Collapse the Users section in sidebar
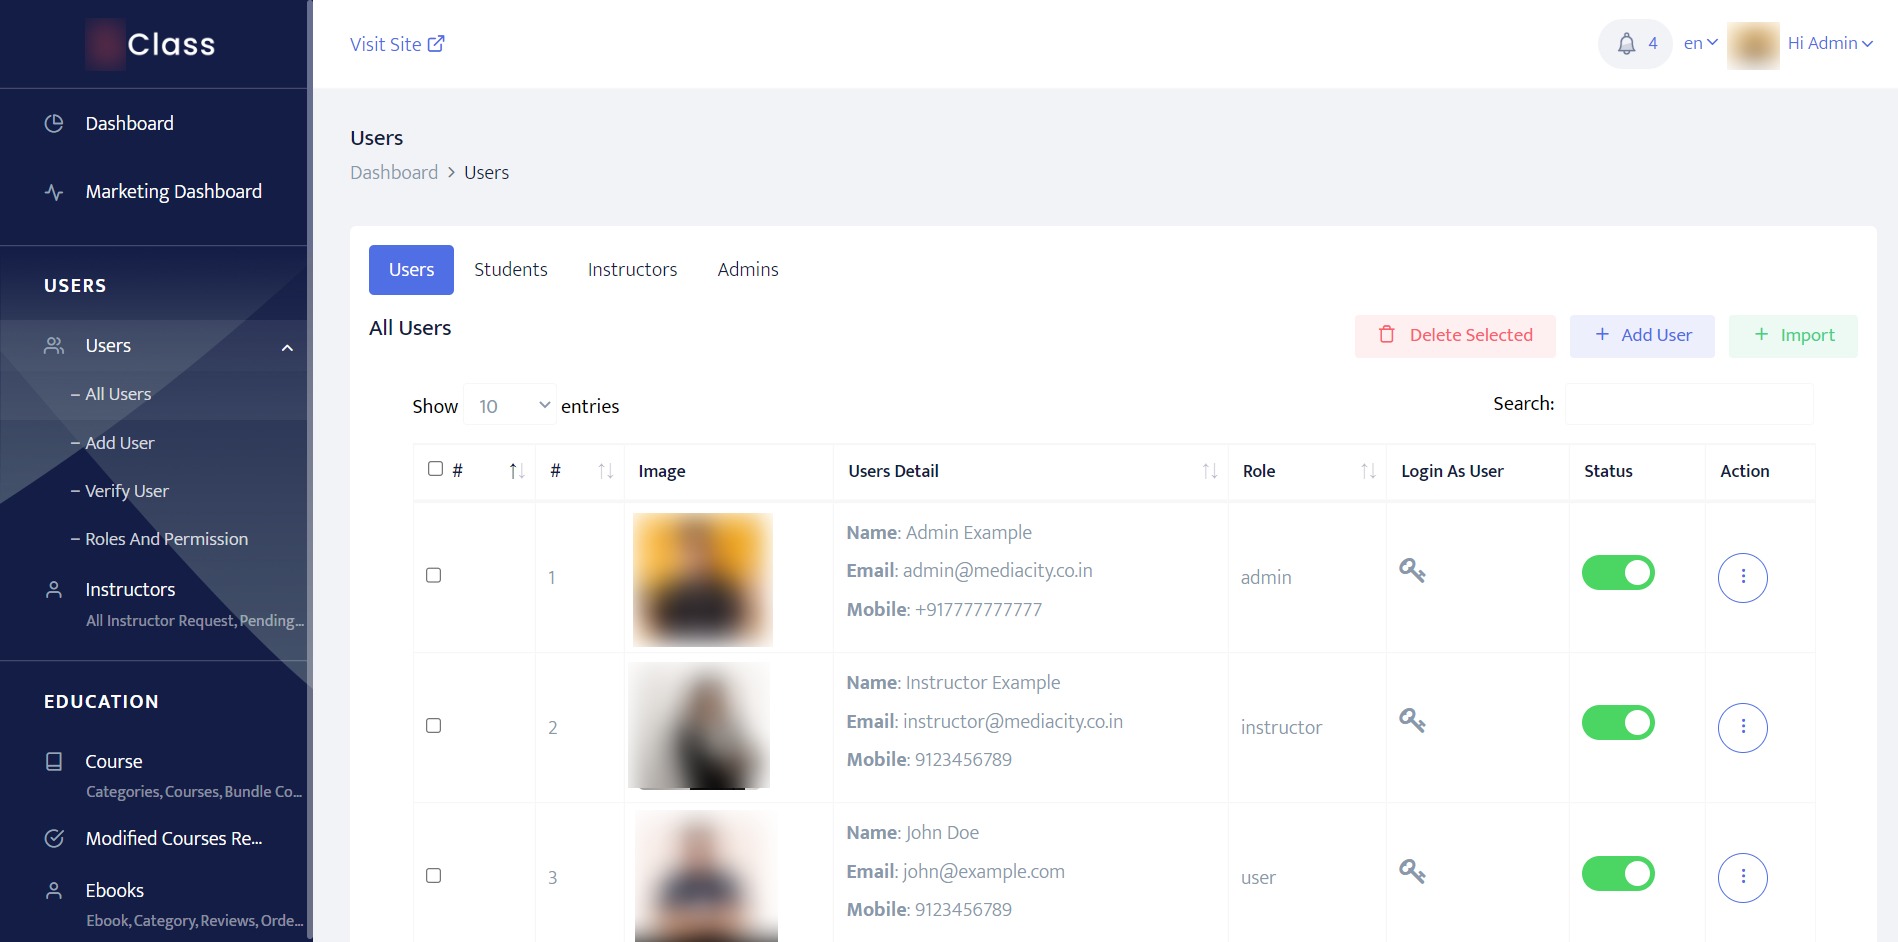 click(288, 346)
